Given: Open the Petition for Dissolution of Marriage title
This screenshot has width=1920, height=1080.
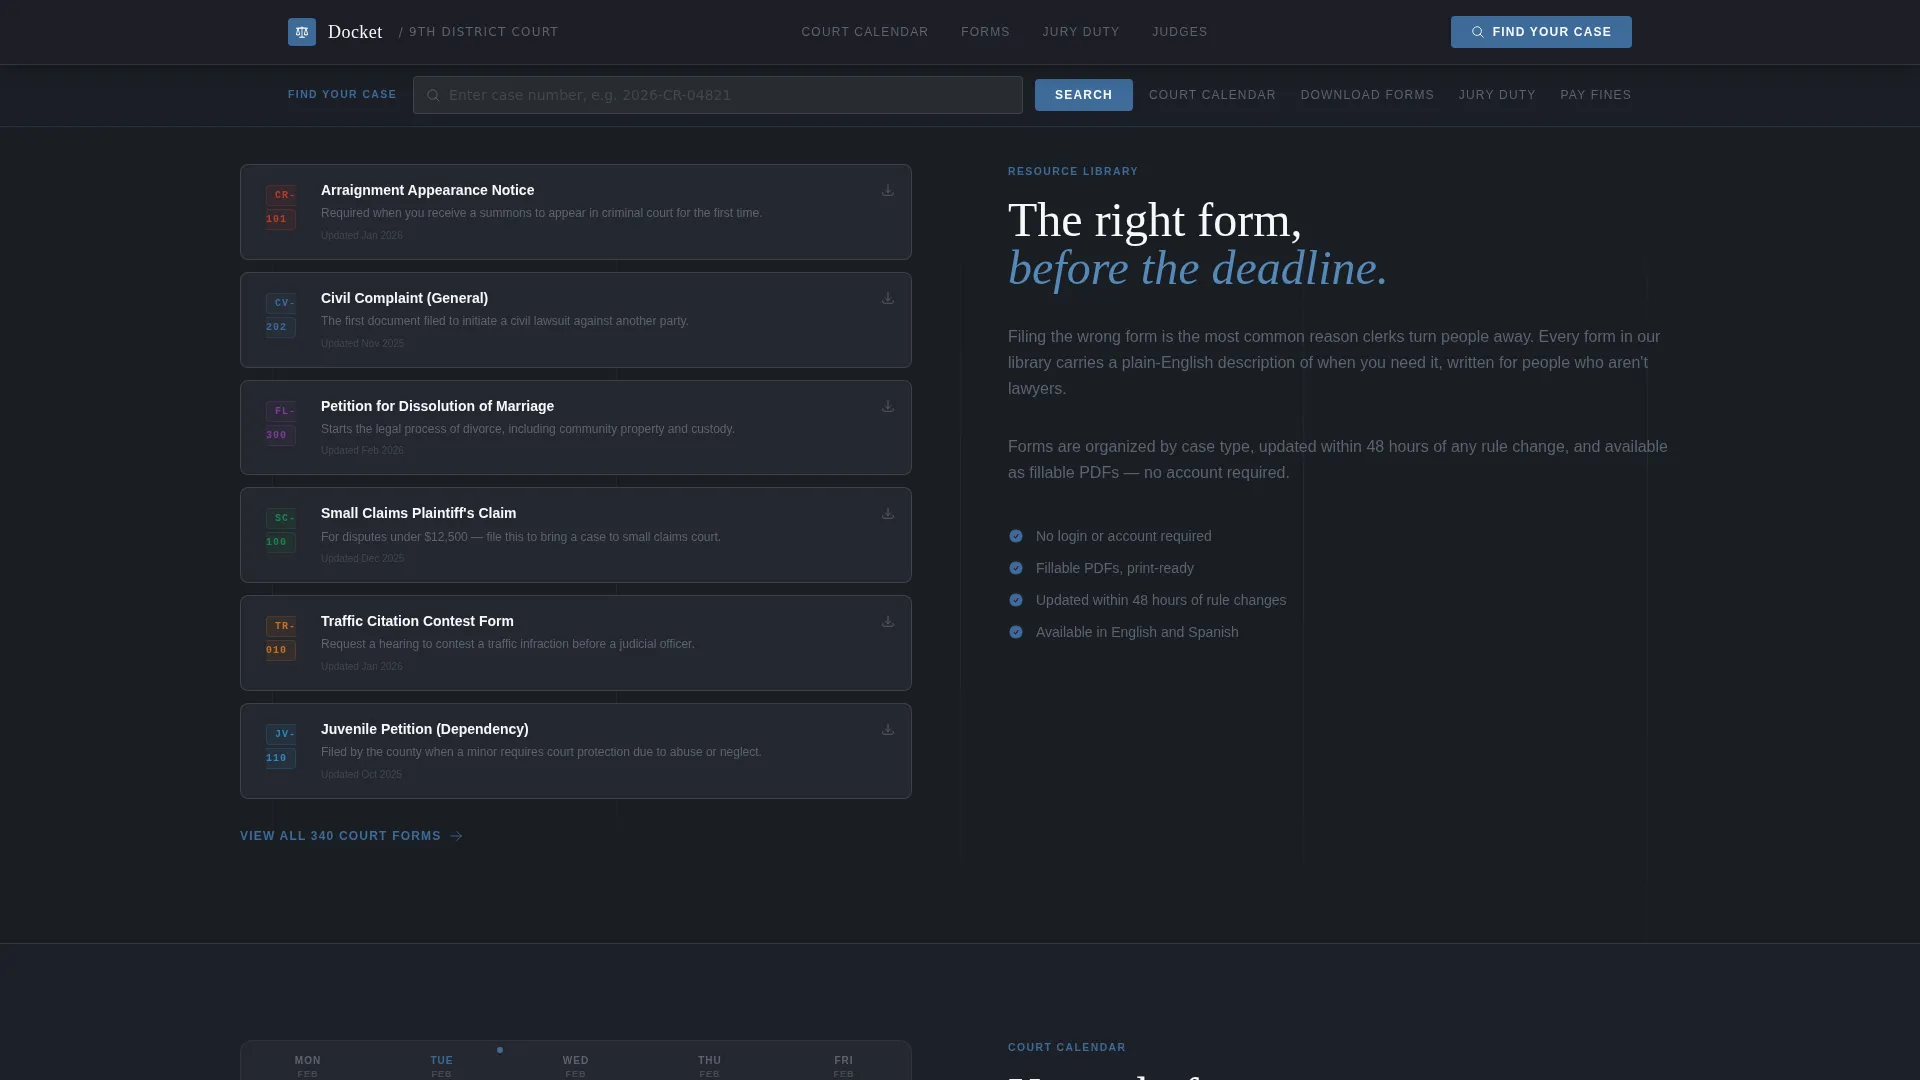Looking at the screenshot, I should tap(437, 406).
